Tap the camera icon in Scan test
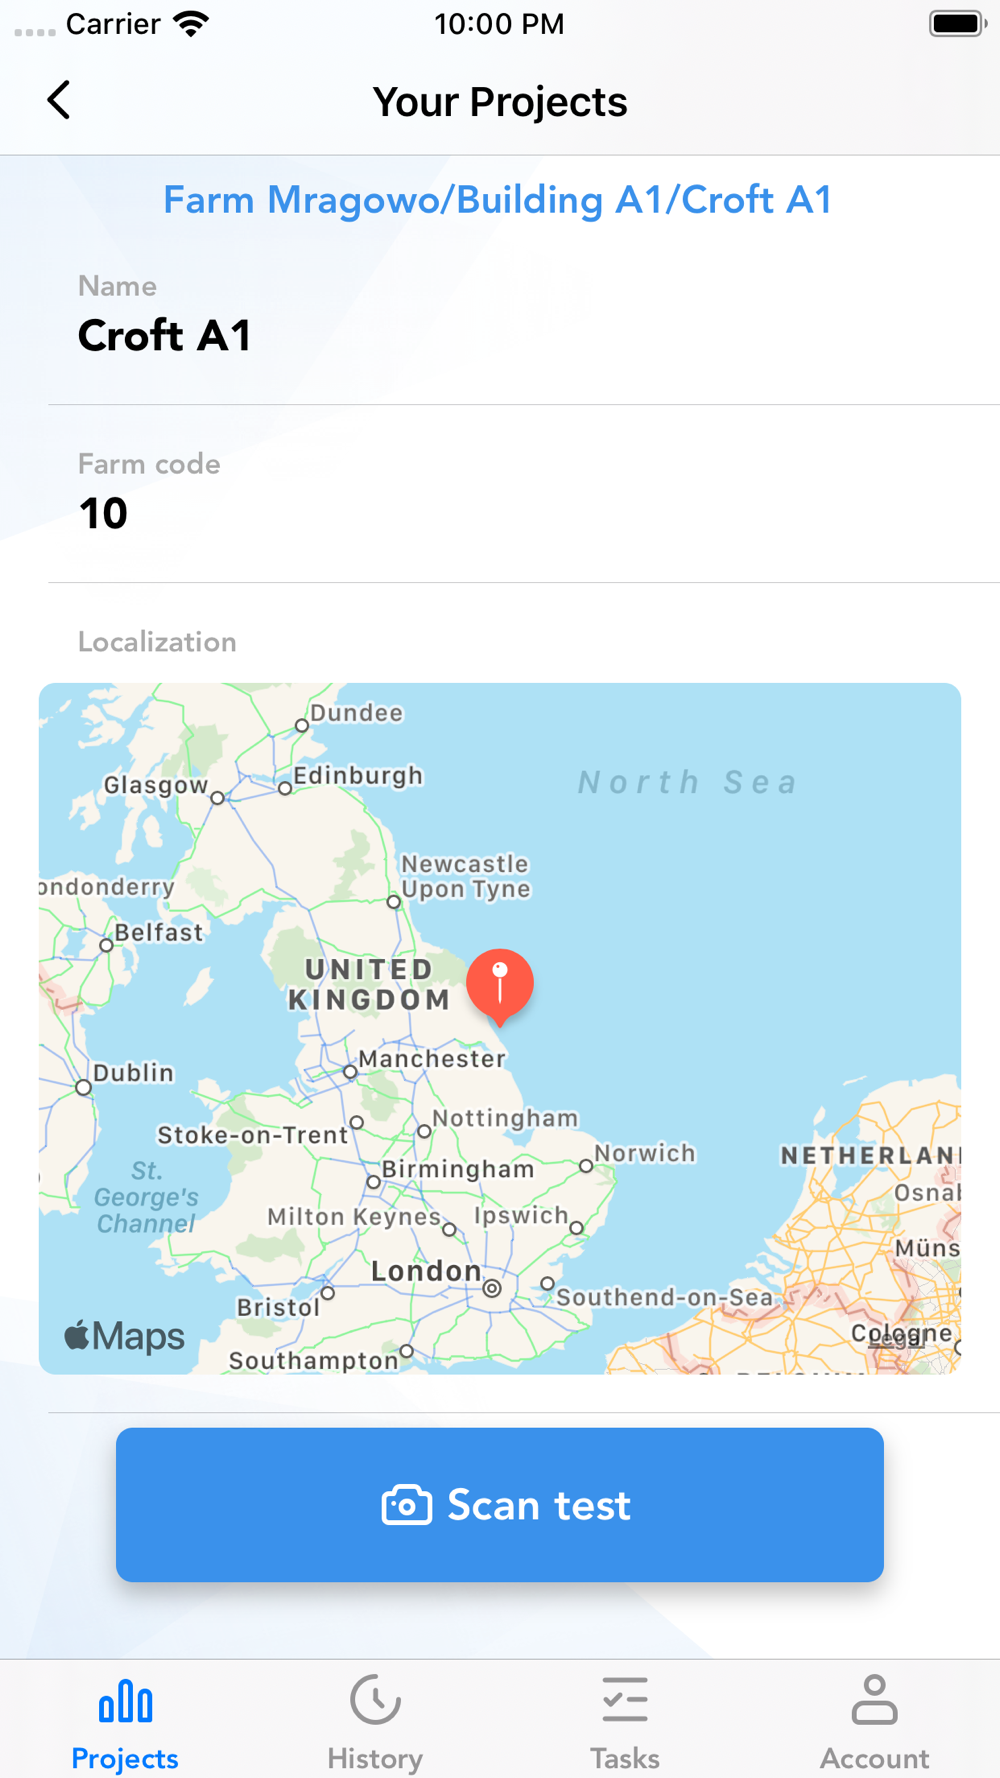Screen dimensions: 1000x1778 407,1505
